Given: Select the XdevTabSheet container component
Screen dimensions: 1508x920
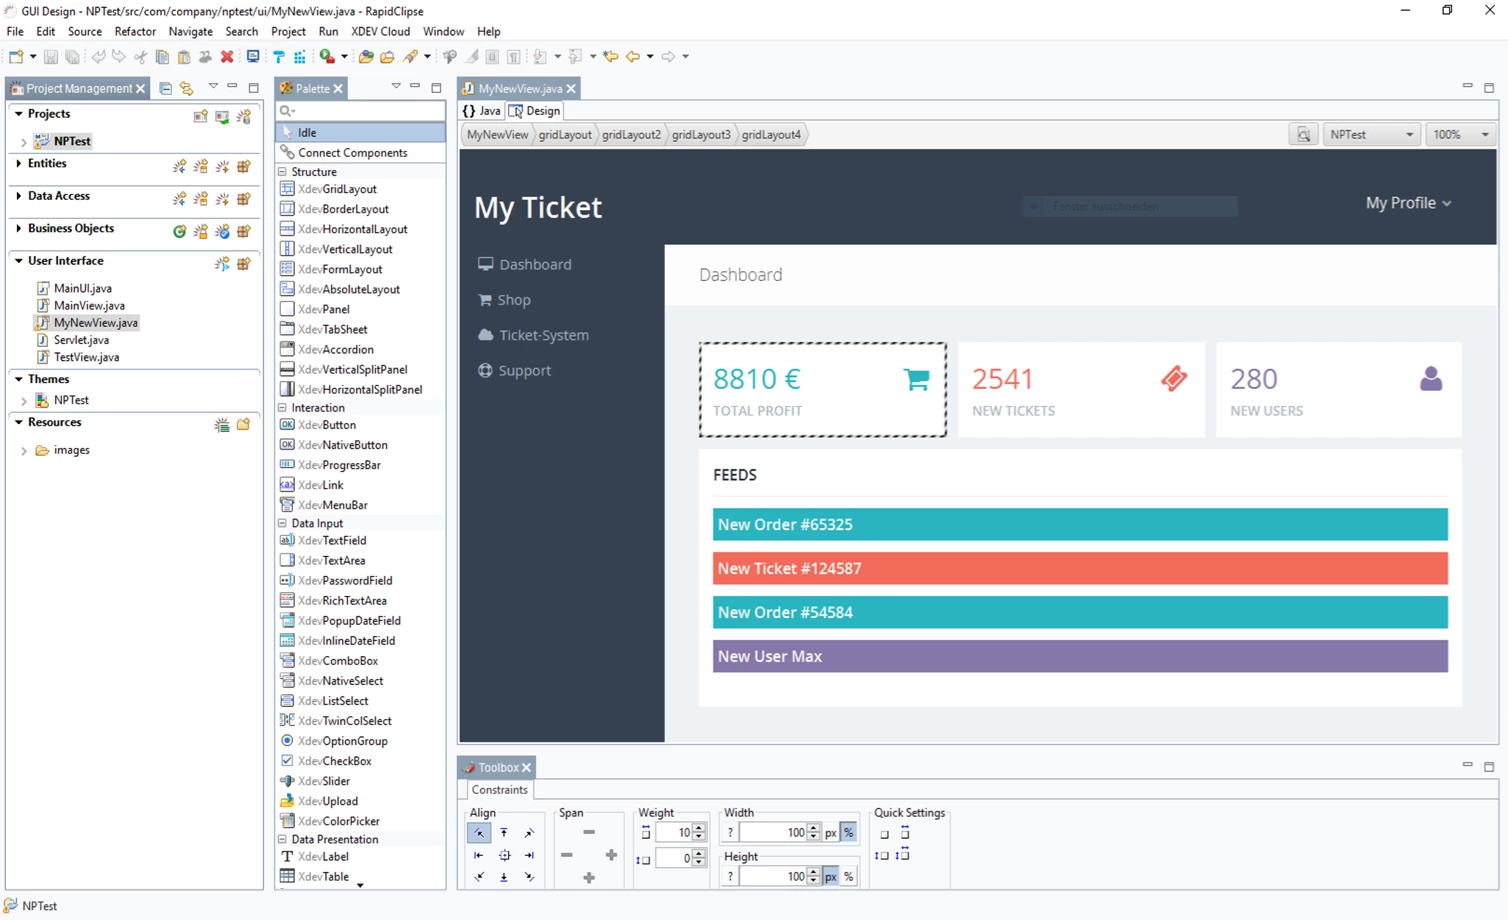Looking at the screenshot, I should (x=330, y=329).
